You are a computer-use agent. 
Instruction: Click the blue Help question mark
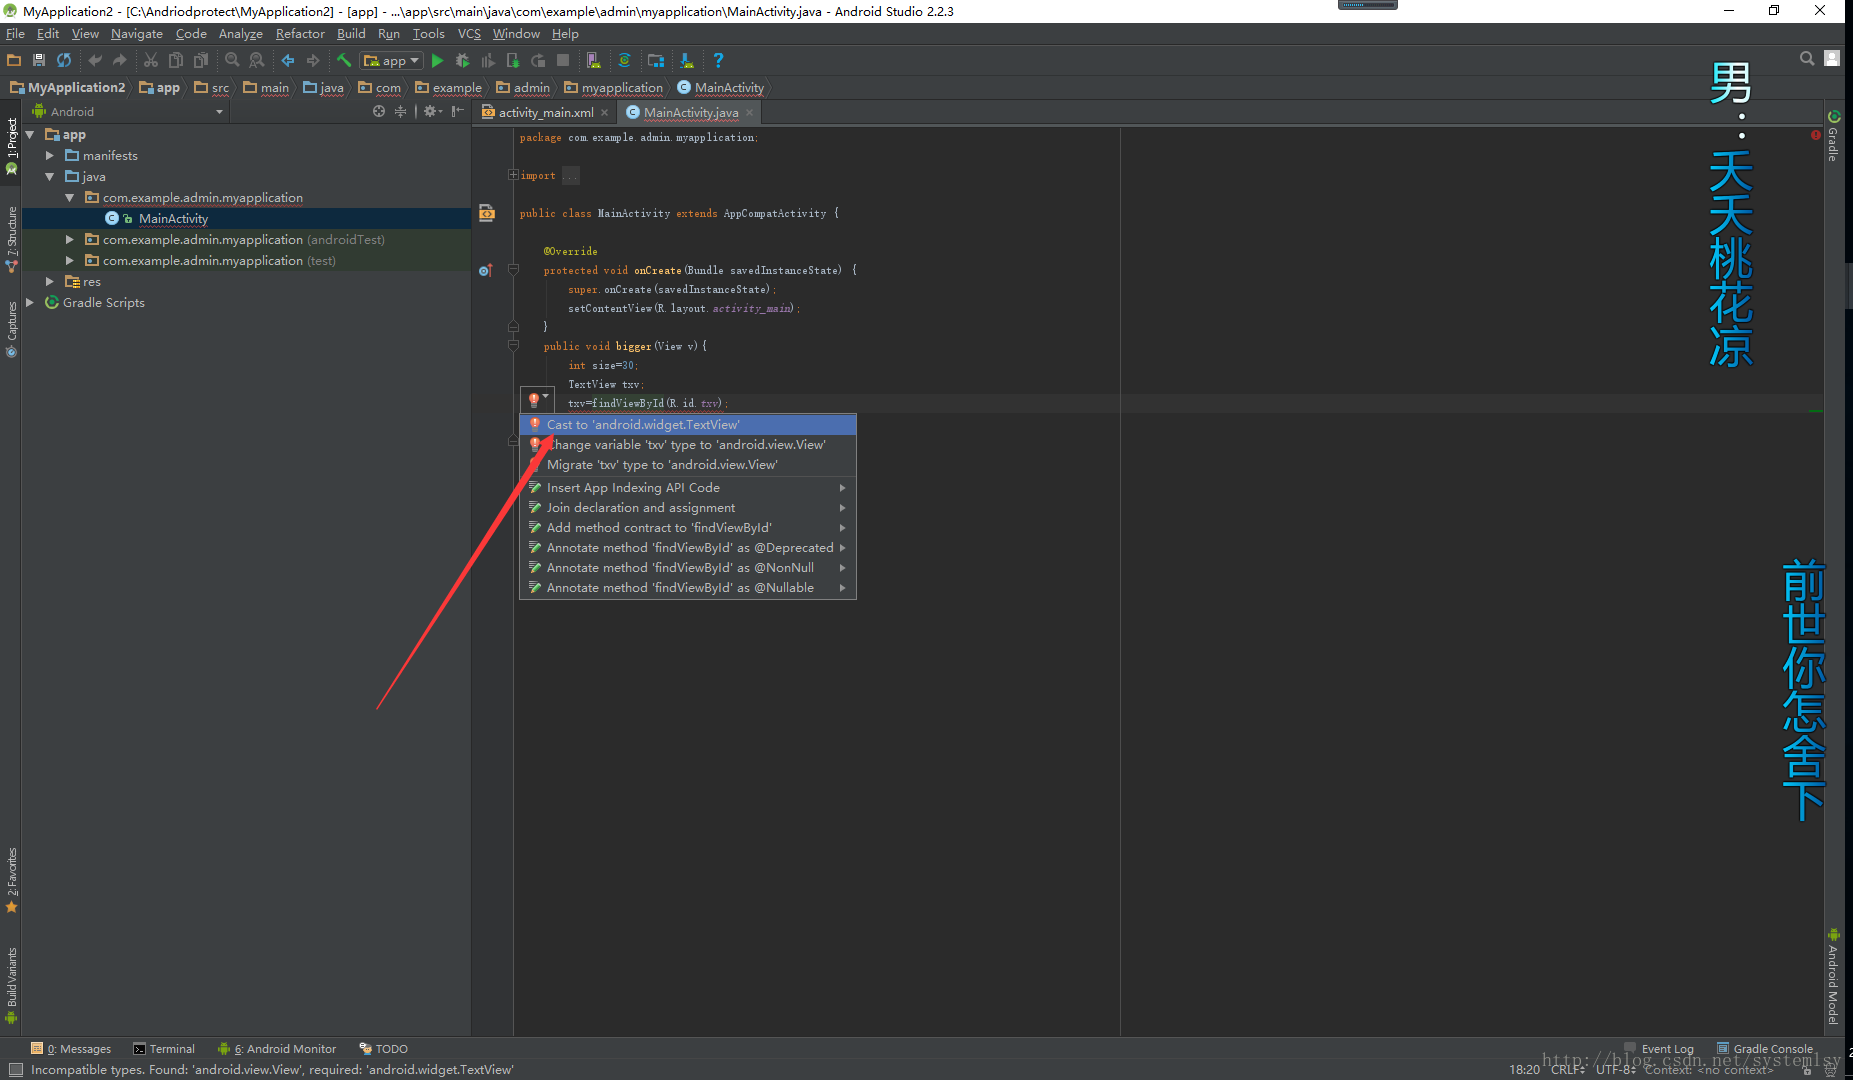point(718,60)
